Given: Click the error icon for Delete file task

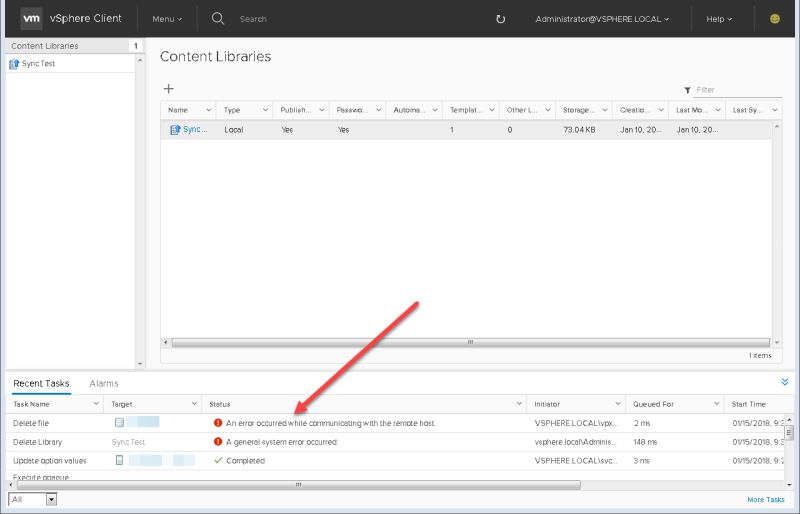Looking at the screenshot, I should coord(218,423).
